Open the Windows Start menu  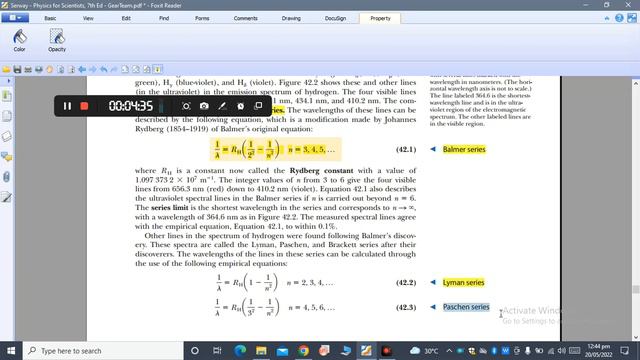(x=11, y=351)
